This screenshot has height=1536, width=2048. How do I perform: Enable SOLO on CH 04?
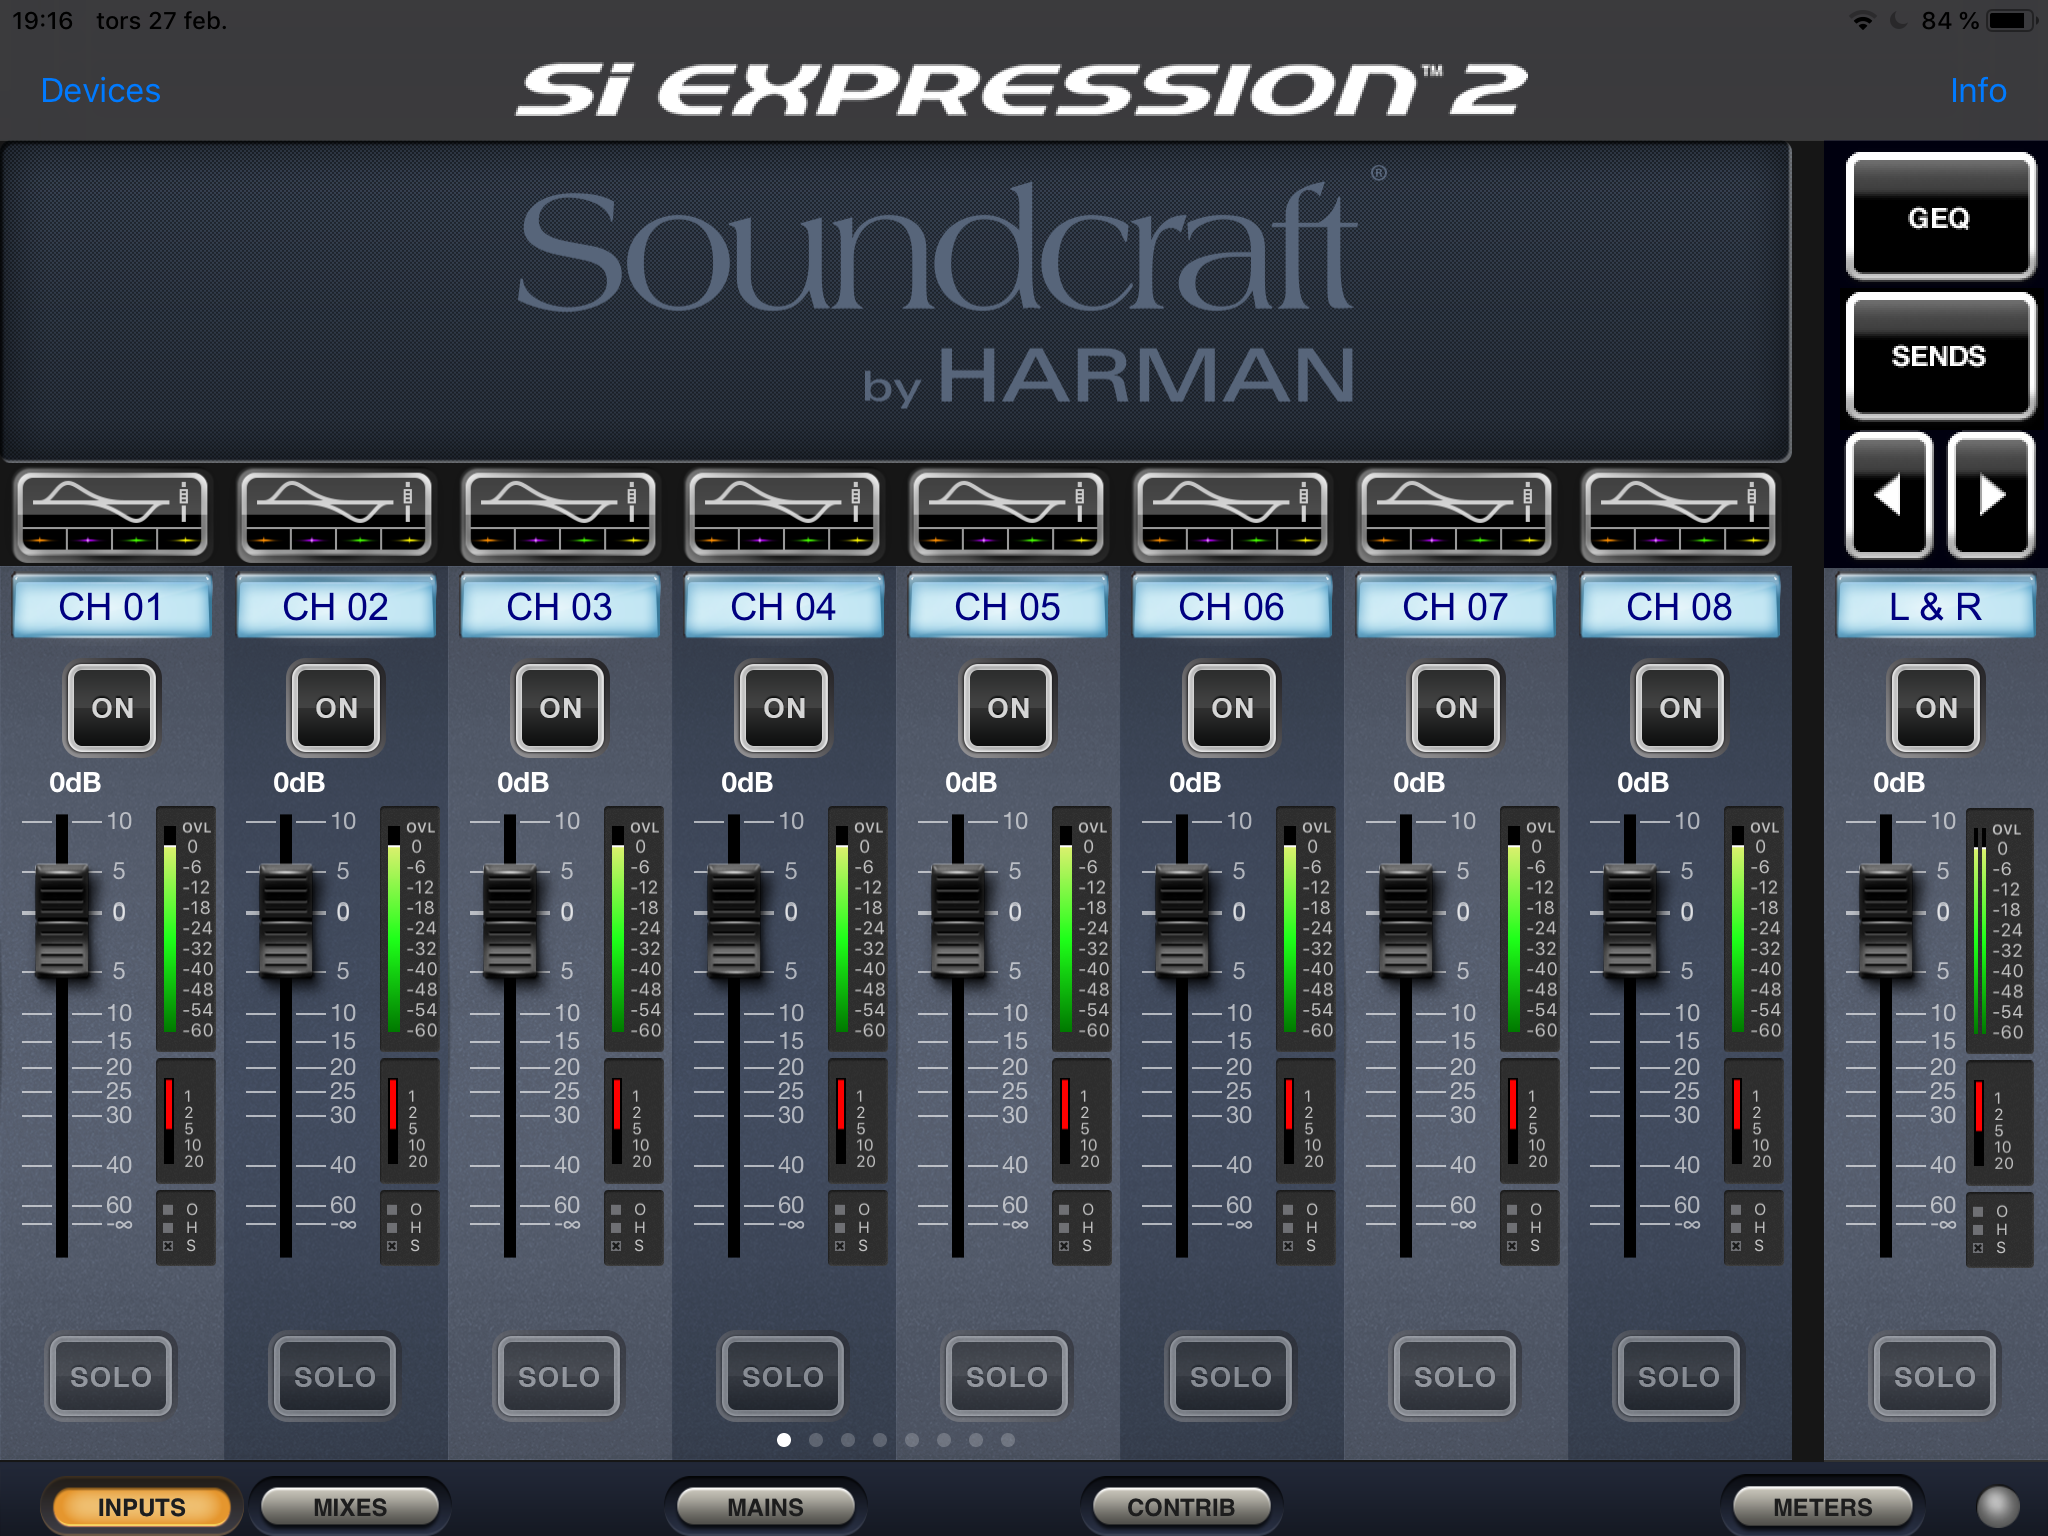pyautogui.click(x=783, y=1376)
